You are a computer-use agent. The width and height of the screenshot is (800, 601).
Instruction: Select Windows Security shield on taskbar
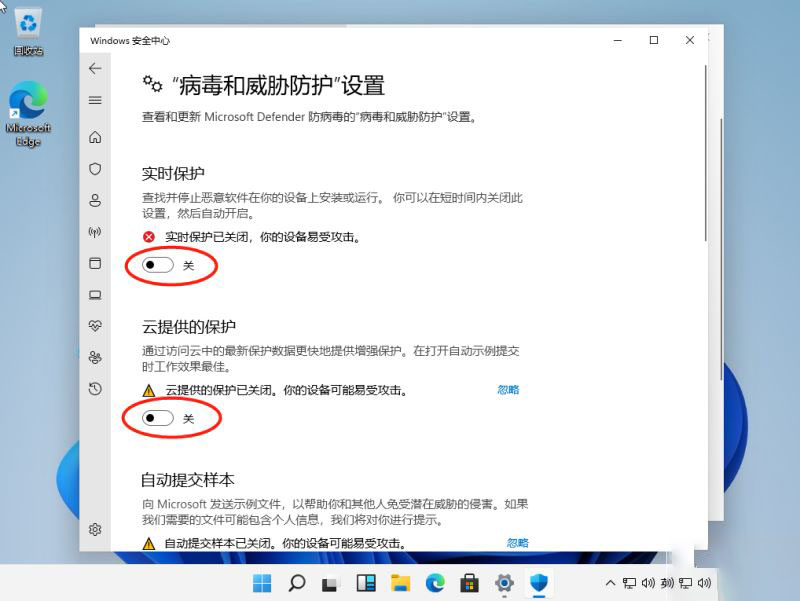(x=539, y=582)
